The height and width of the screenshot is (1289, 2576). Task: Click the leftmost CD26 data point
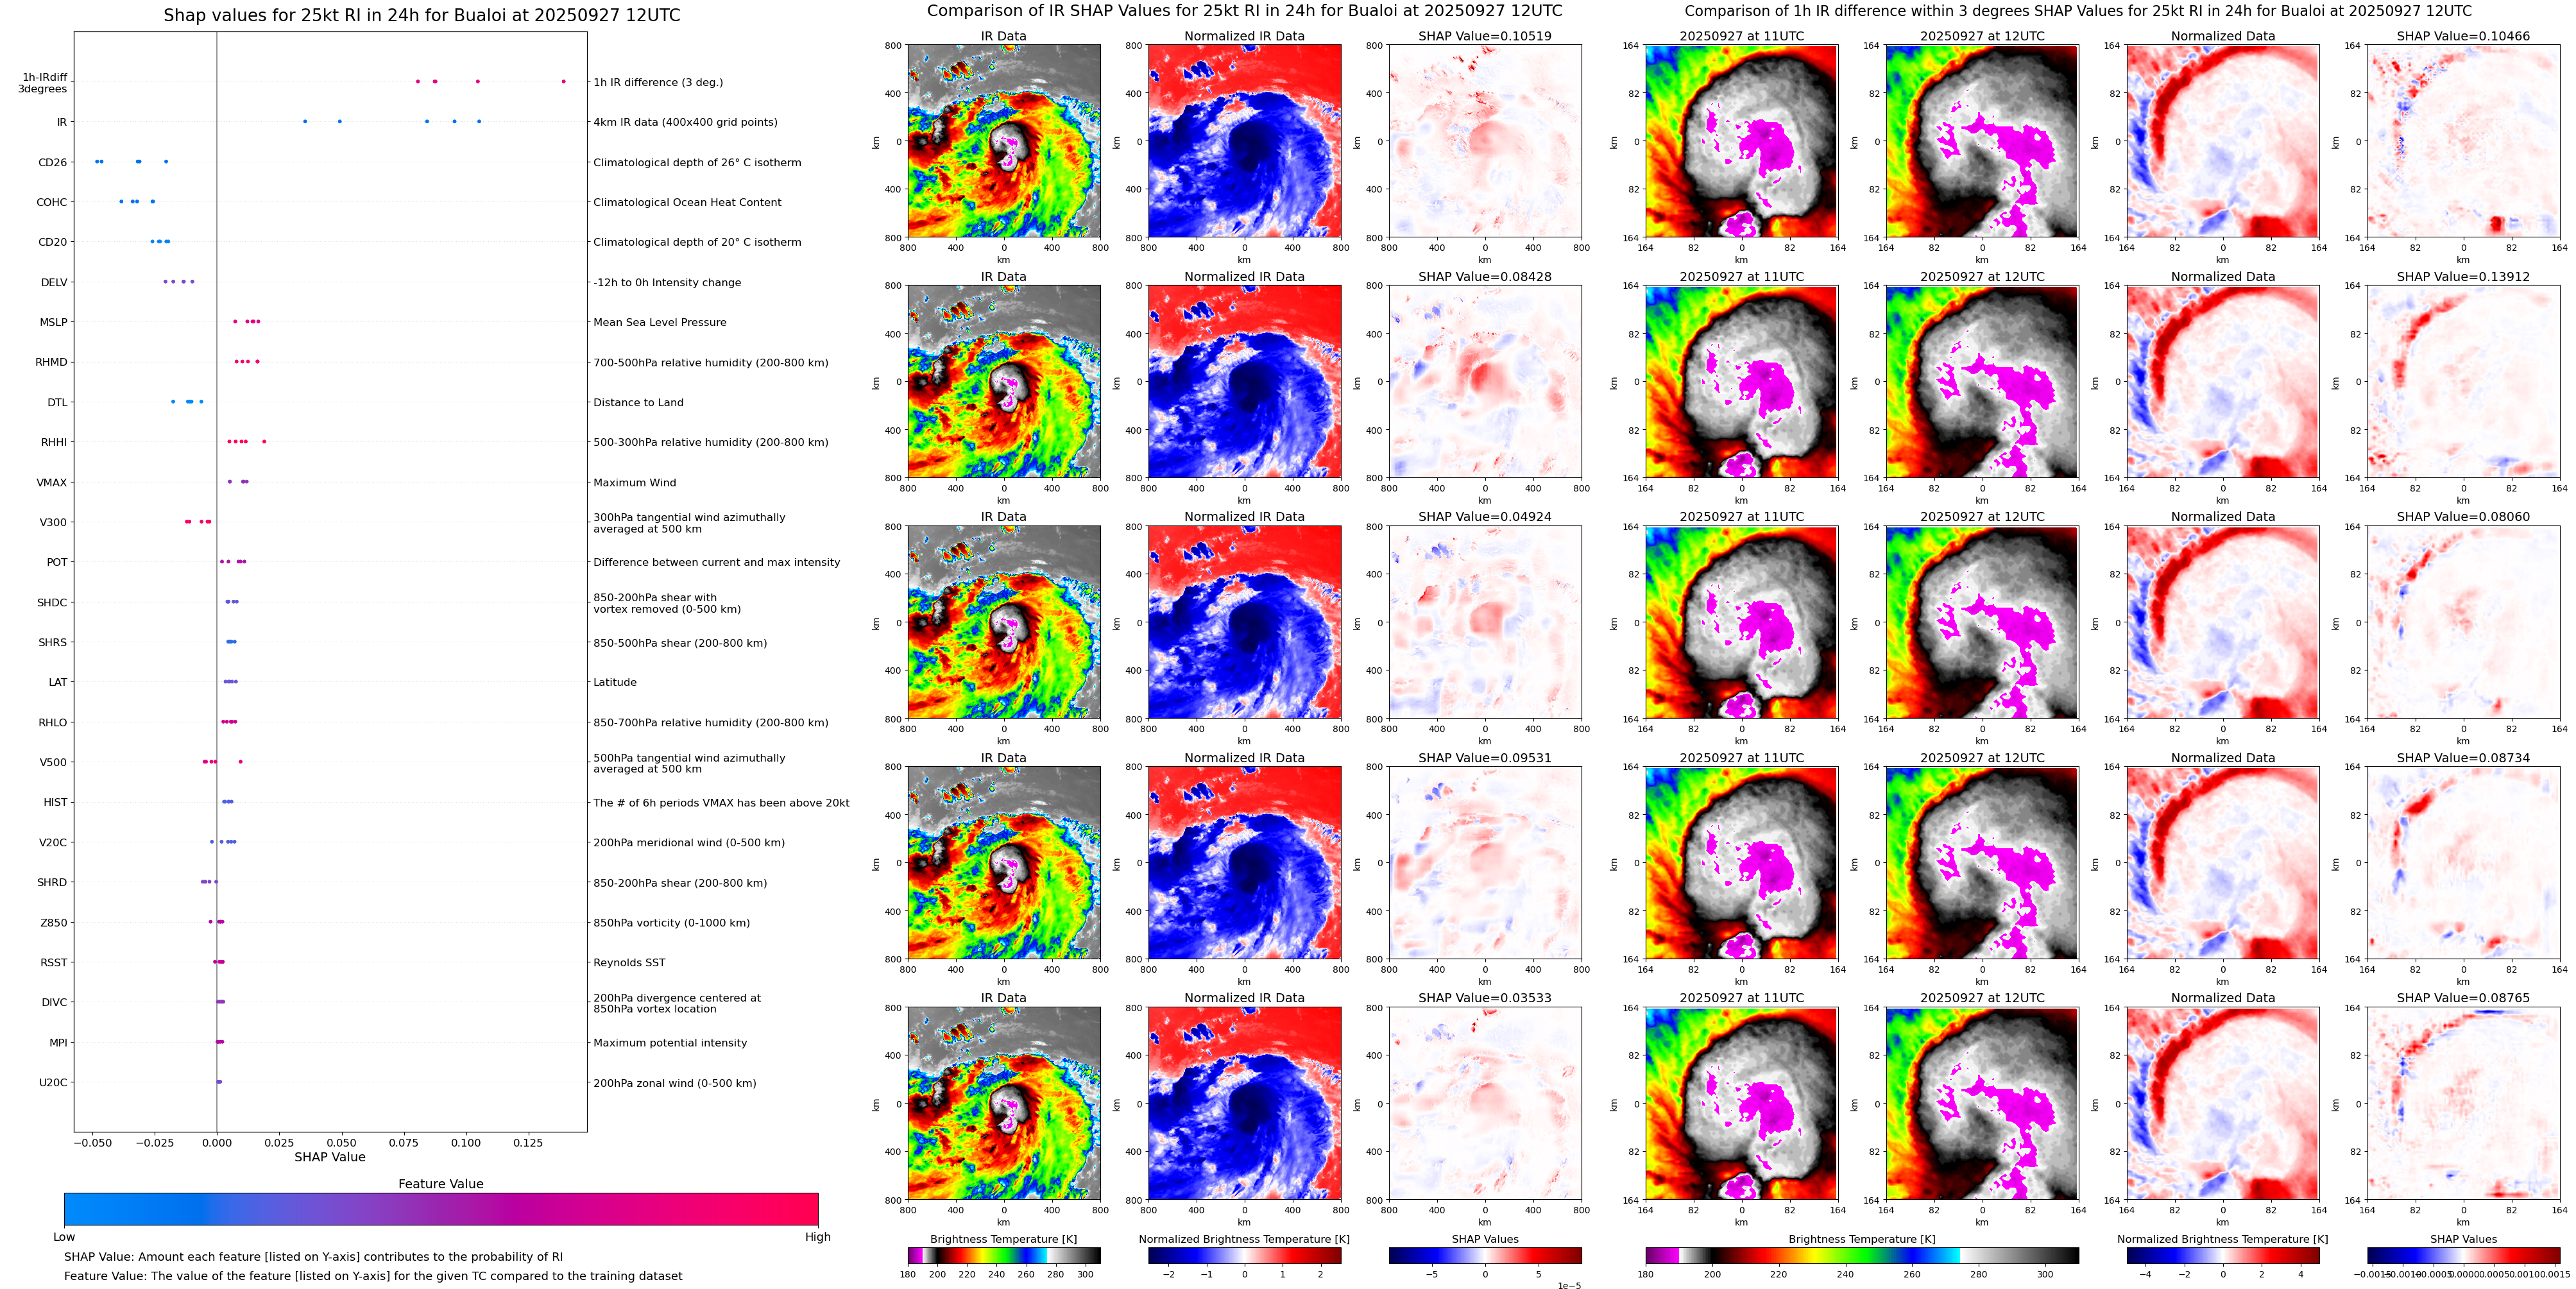coord(96,161)
